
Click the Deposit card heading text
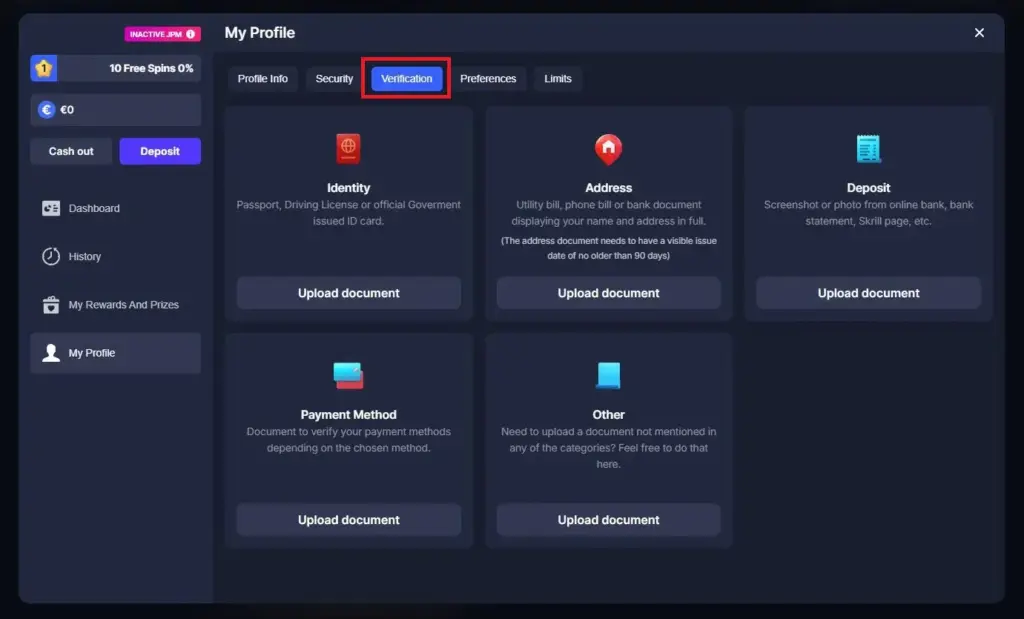point(869,187)
